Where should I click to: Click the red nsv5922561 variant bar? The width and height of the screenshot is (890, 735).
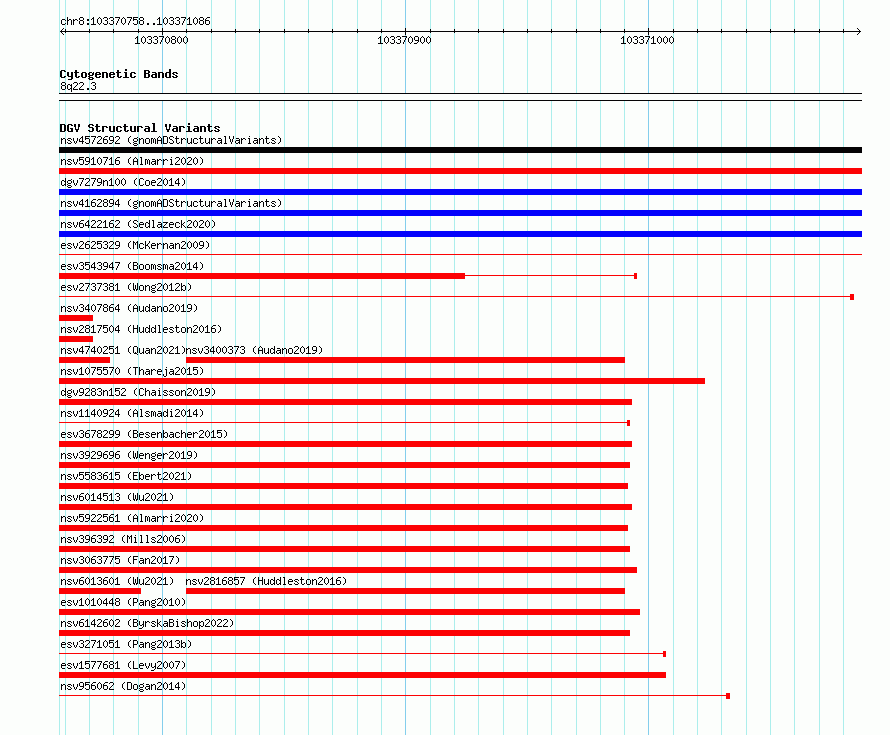(343, 528)
